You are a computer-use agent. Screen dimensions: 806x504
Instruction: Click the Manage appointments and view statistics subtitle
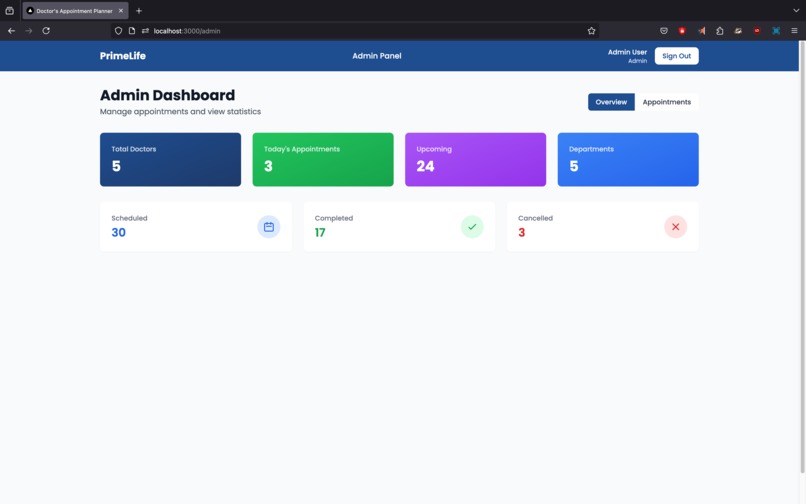pos(180,112)
